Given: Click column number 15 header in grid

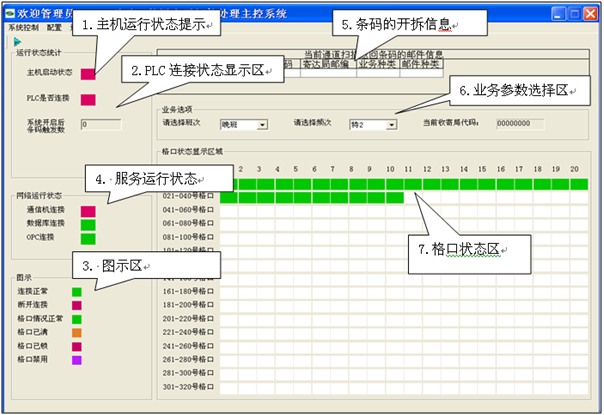Looking at the screenshot, I should tap(482, 169).
